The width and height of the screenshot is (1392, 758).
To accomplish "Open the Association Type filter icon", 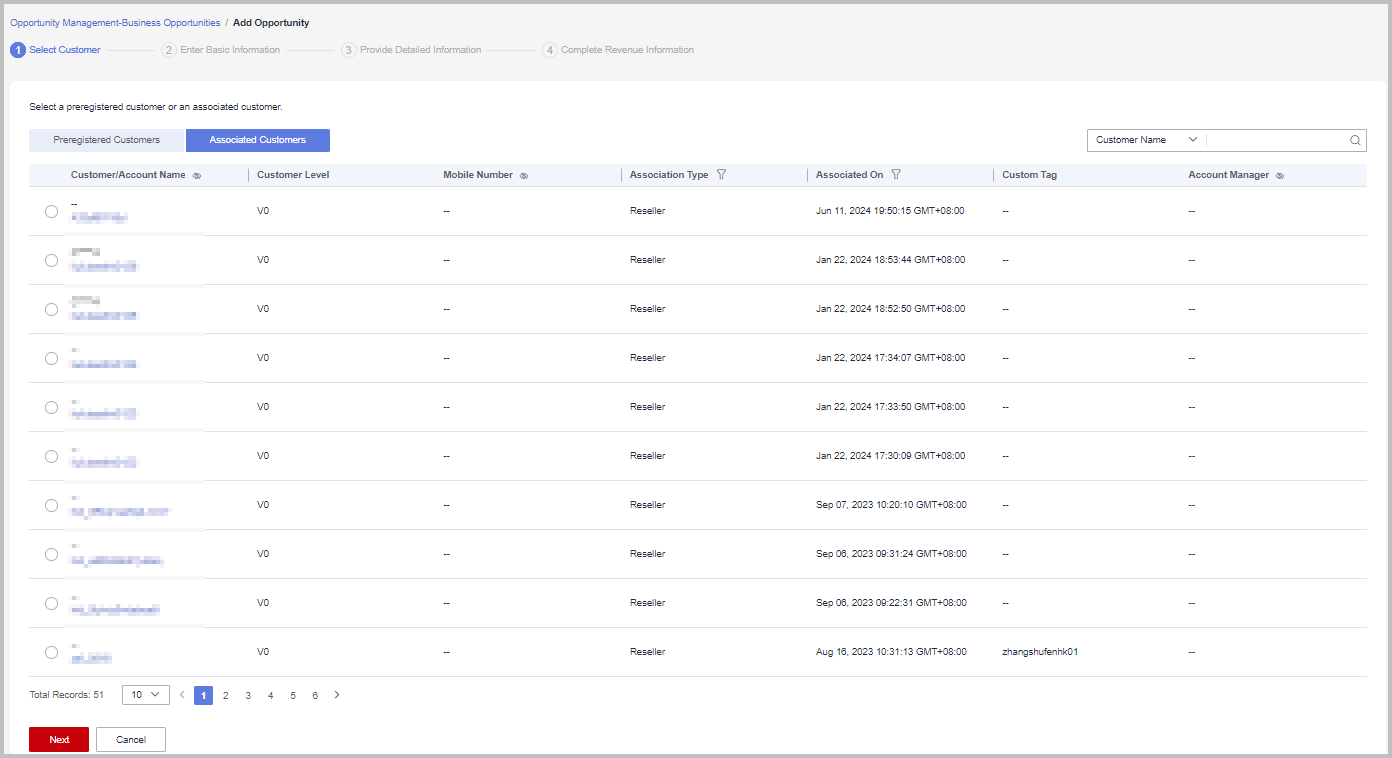I will [x=721, y=175].
